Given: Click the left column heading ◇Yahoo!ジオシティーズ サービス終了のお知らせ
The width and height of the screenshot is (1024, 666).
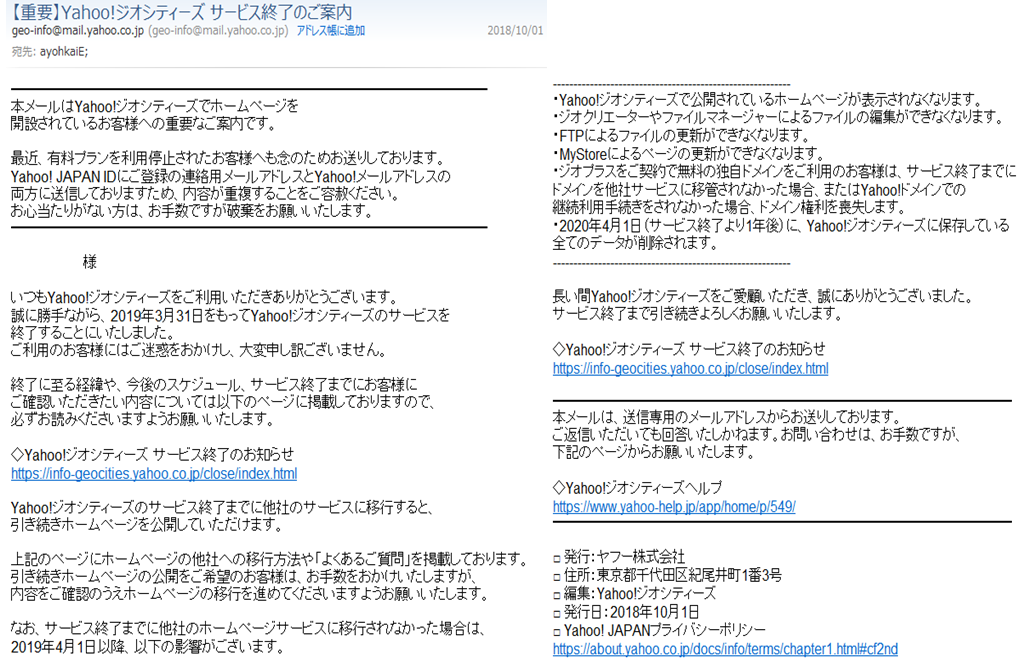Looking at the screenshot, I should [152, 454].
